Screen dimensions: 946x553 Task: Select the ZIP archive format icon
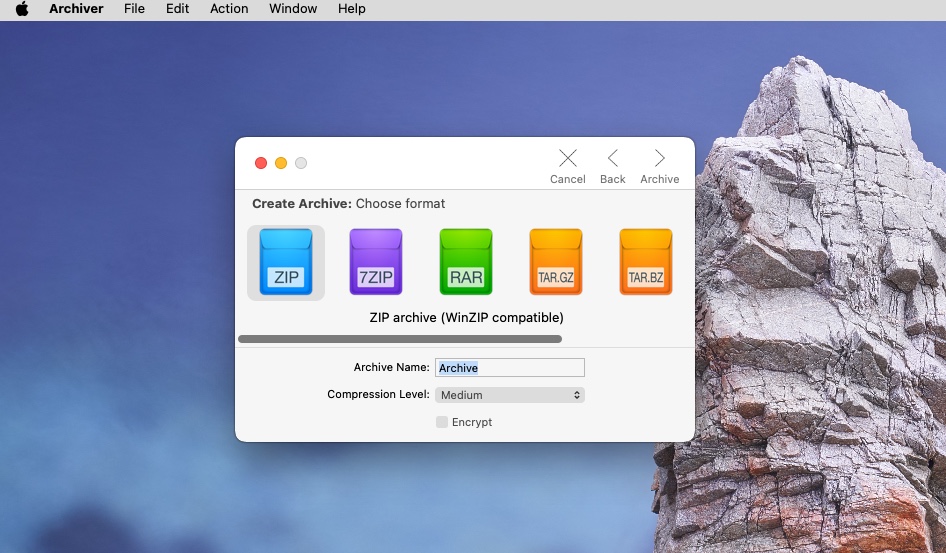click(x=286, y=262)
